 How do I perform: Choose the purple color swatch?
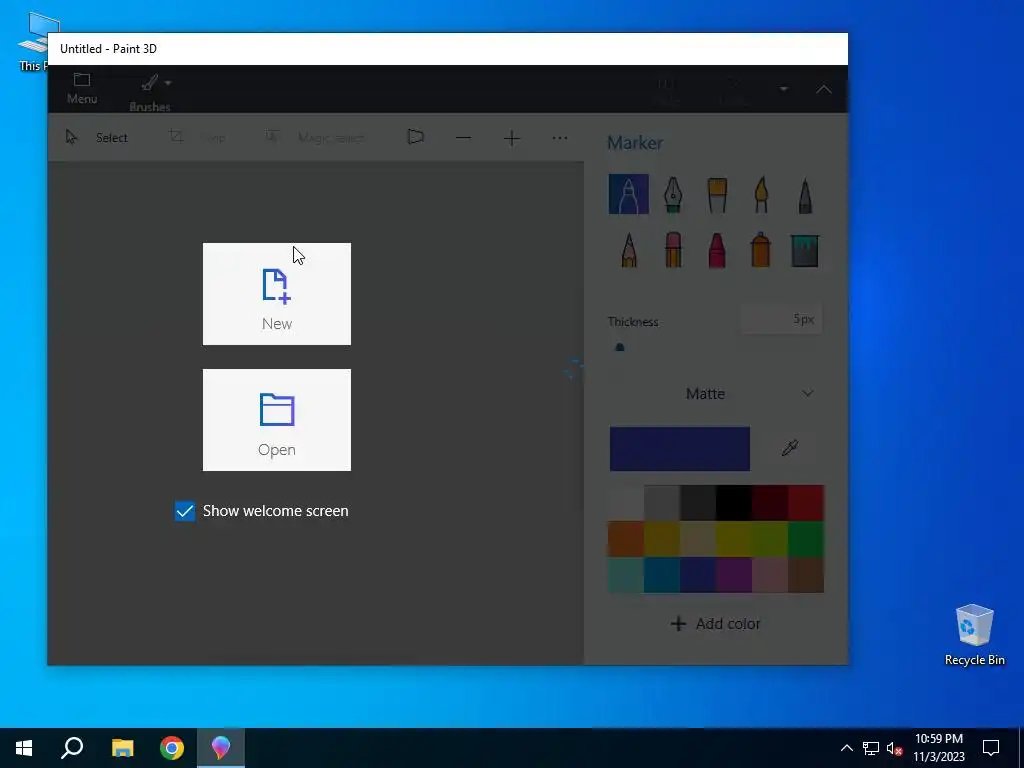coord(734,575)
